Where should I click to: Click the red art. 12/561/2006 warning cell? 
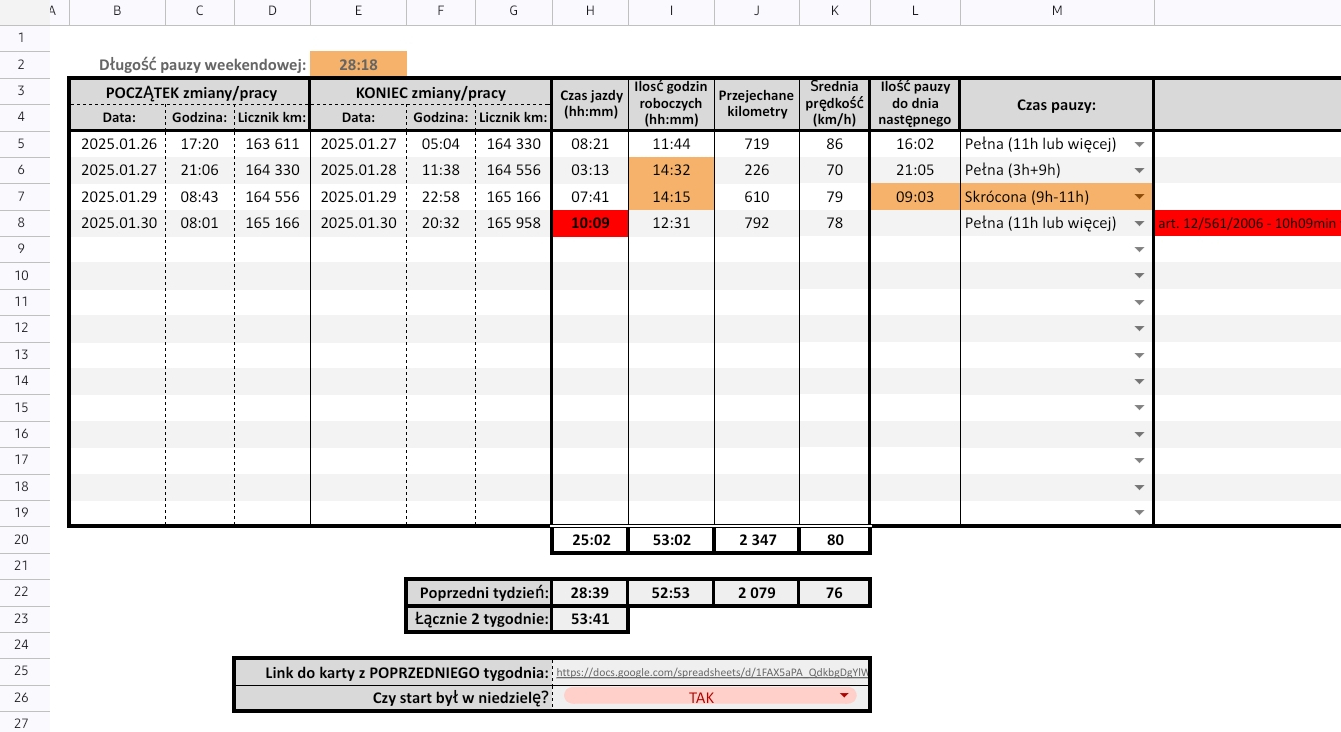(1247, 223)
